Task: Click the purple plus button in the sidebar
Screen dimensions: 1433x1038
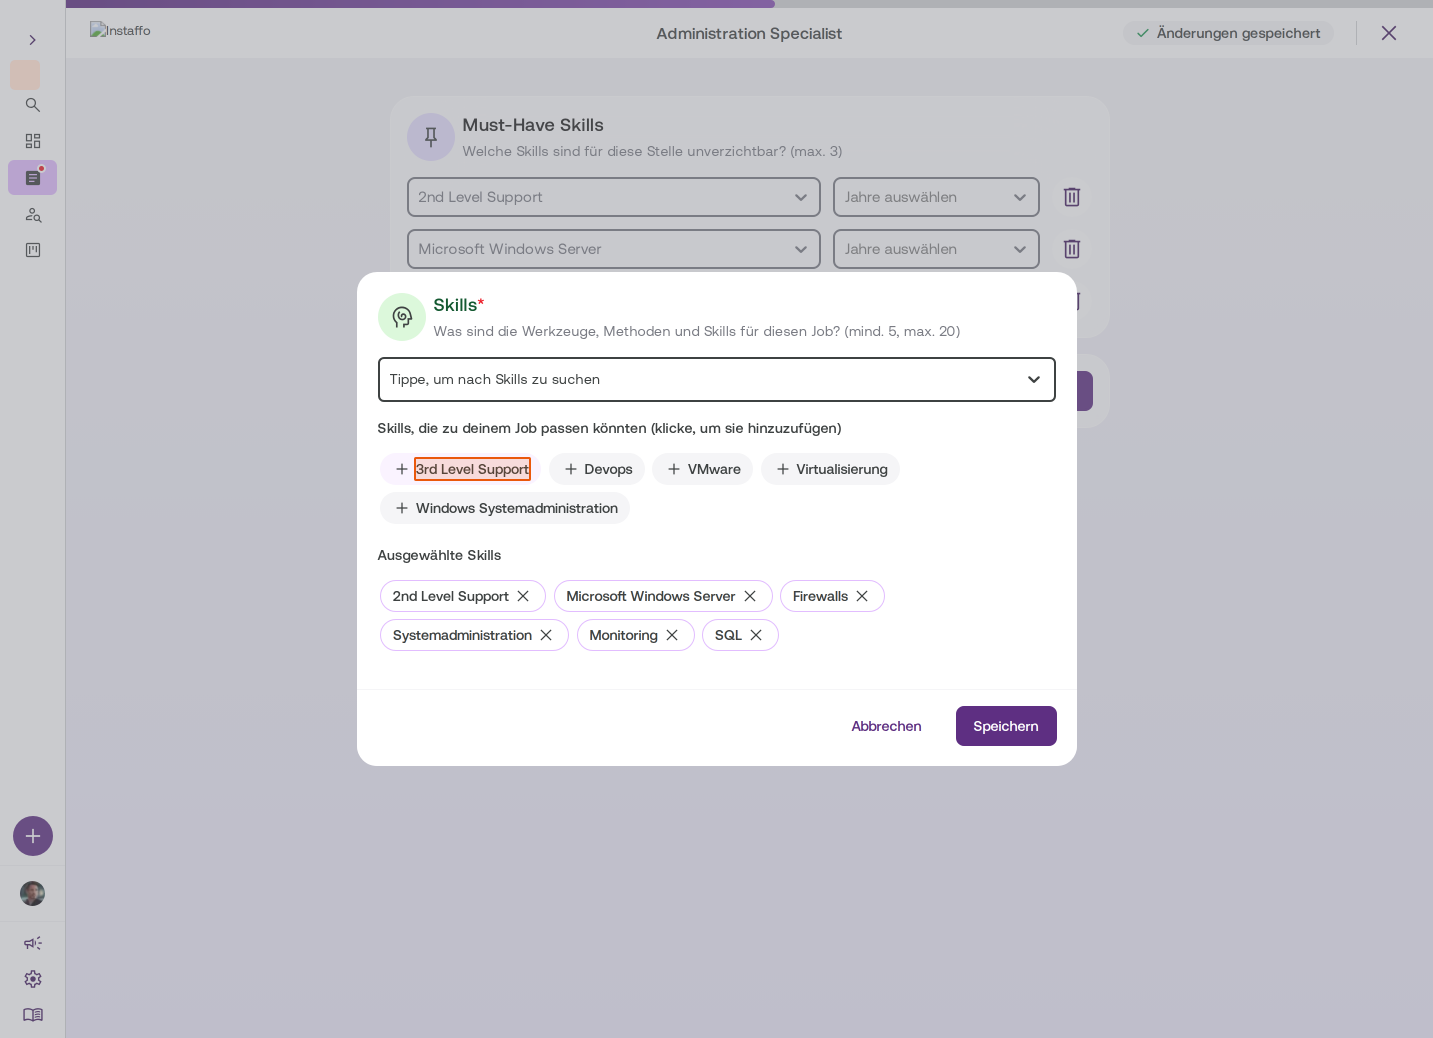Action: [33, 836]
